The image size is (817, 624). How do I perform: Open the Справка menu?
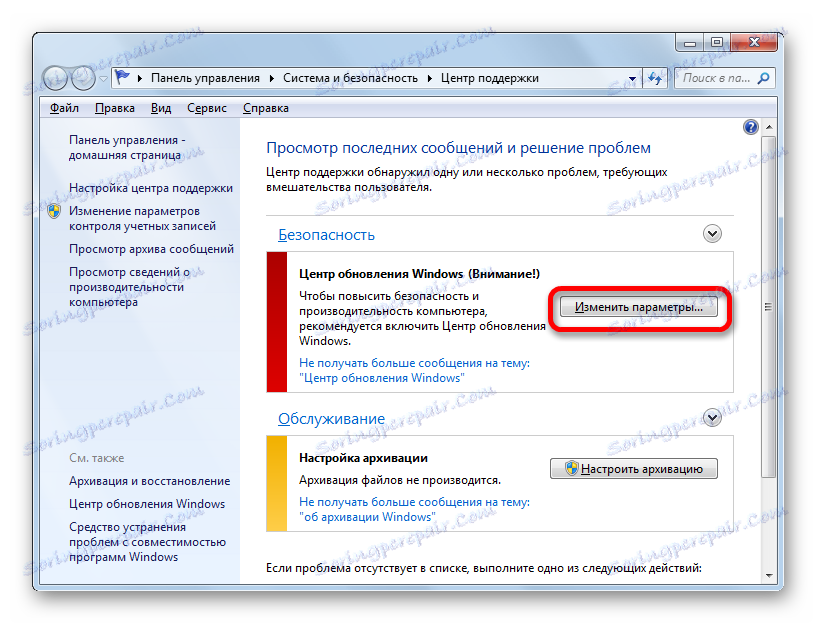tap(266, 108)
